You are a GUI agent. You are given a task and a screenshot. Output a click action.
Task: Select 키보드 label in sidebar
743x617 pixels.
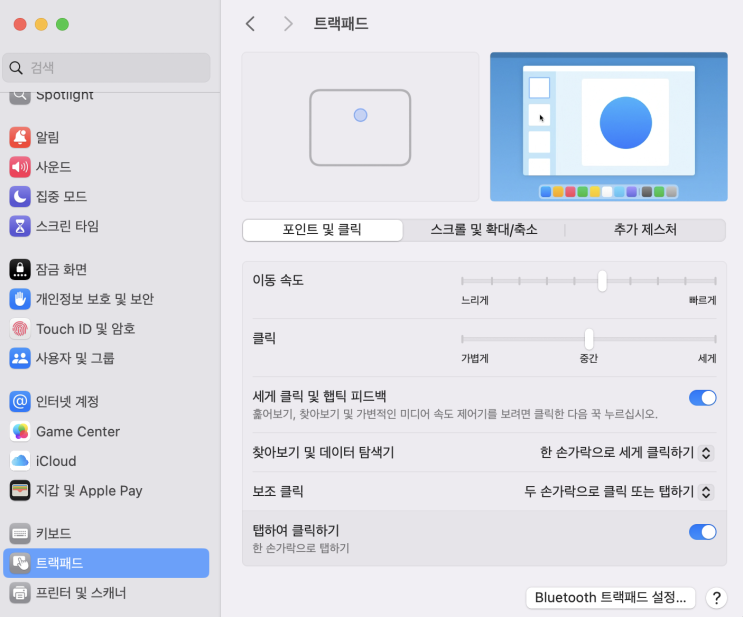[x=54, y=534]
